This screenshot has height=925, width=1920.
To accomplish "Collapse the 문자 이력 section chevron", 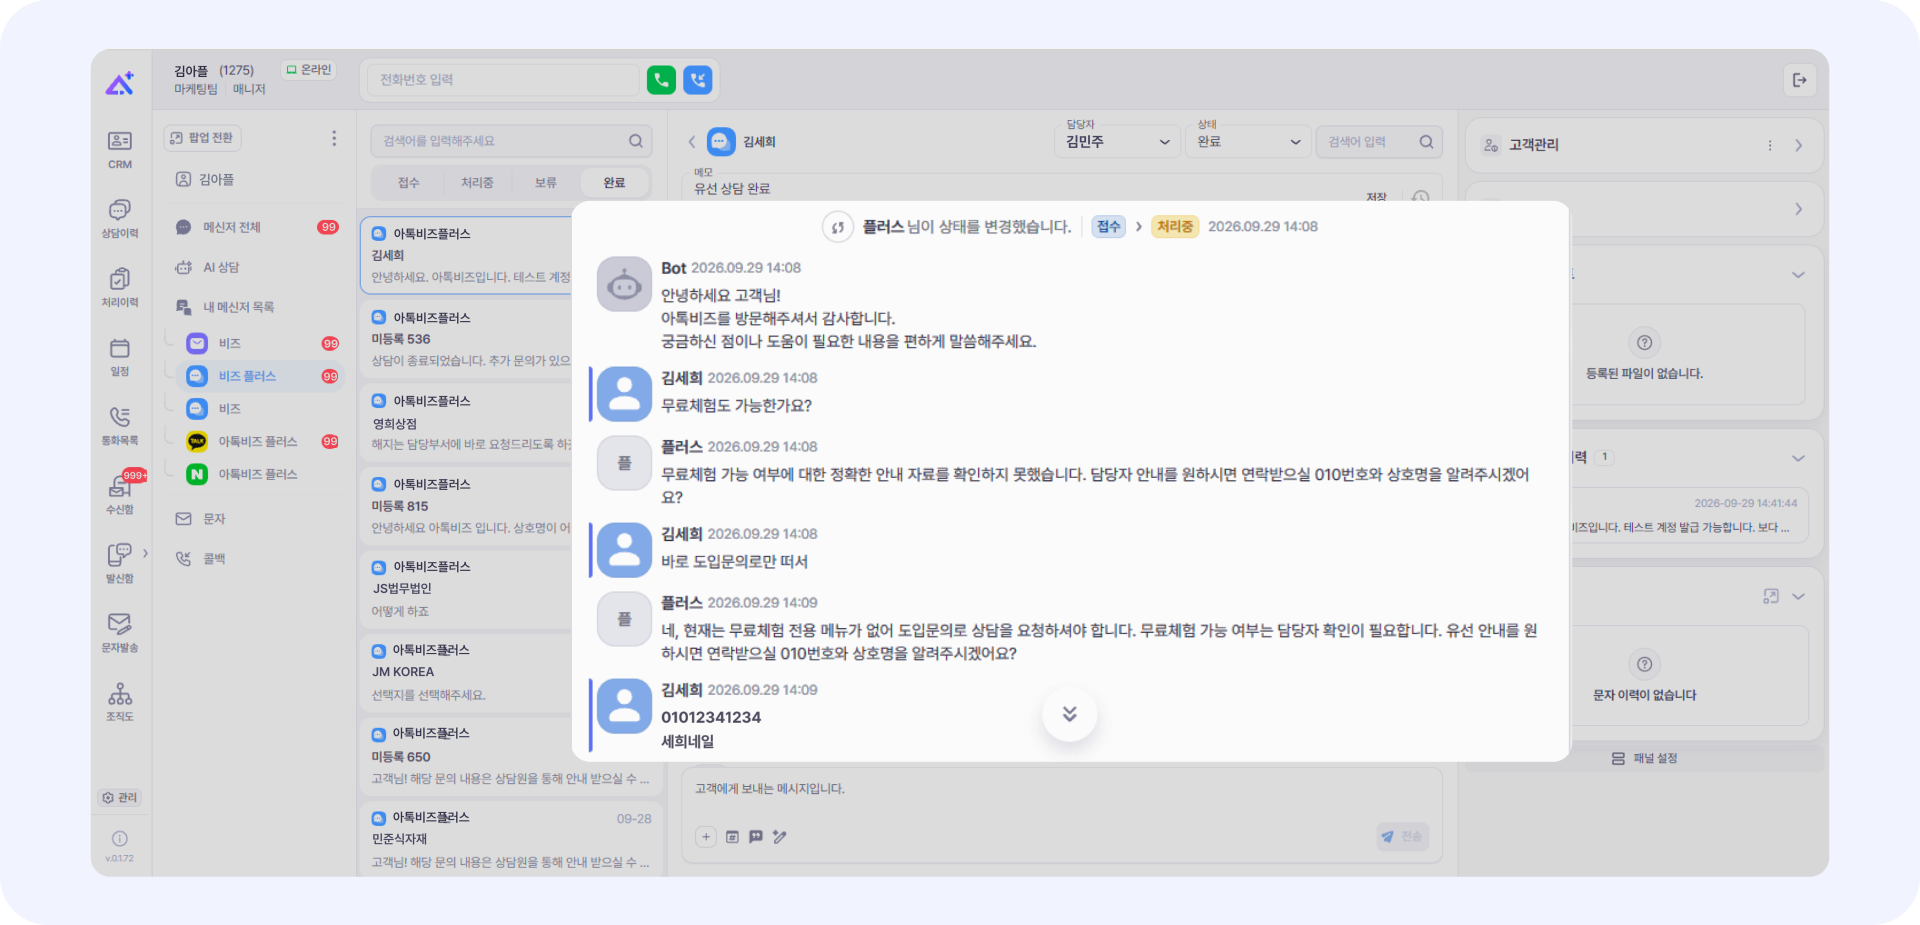I will [1798, 596].
